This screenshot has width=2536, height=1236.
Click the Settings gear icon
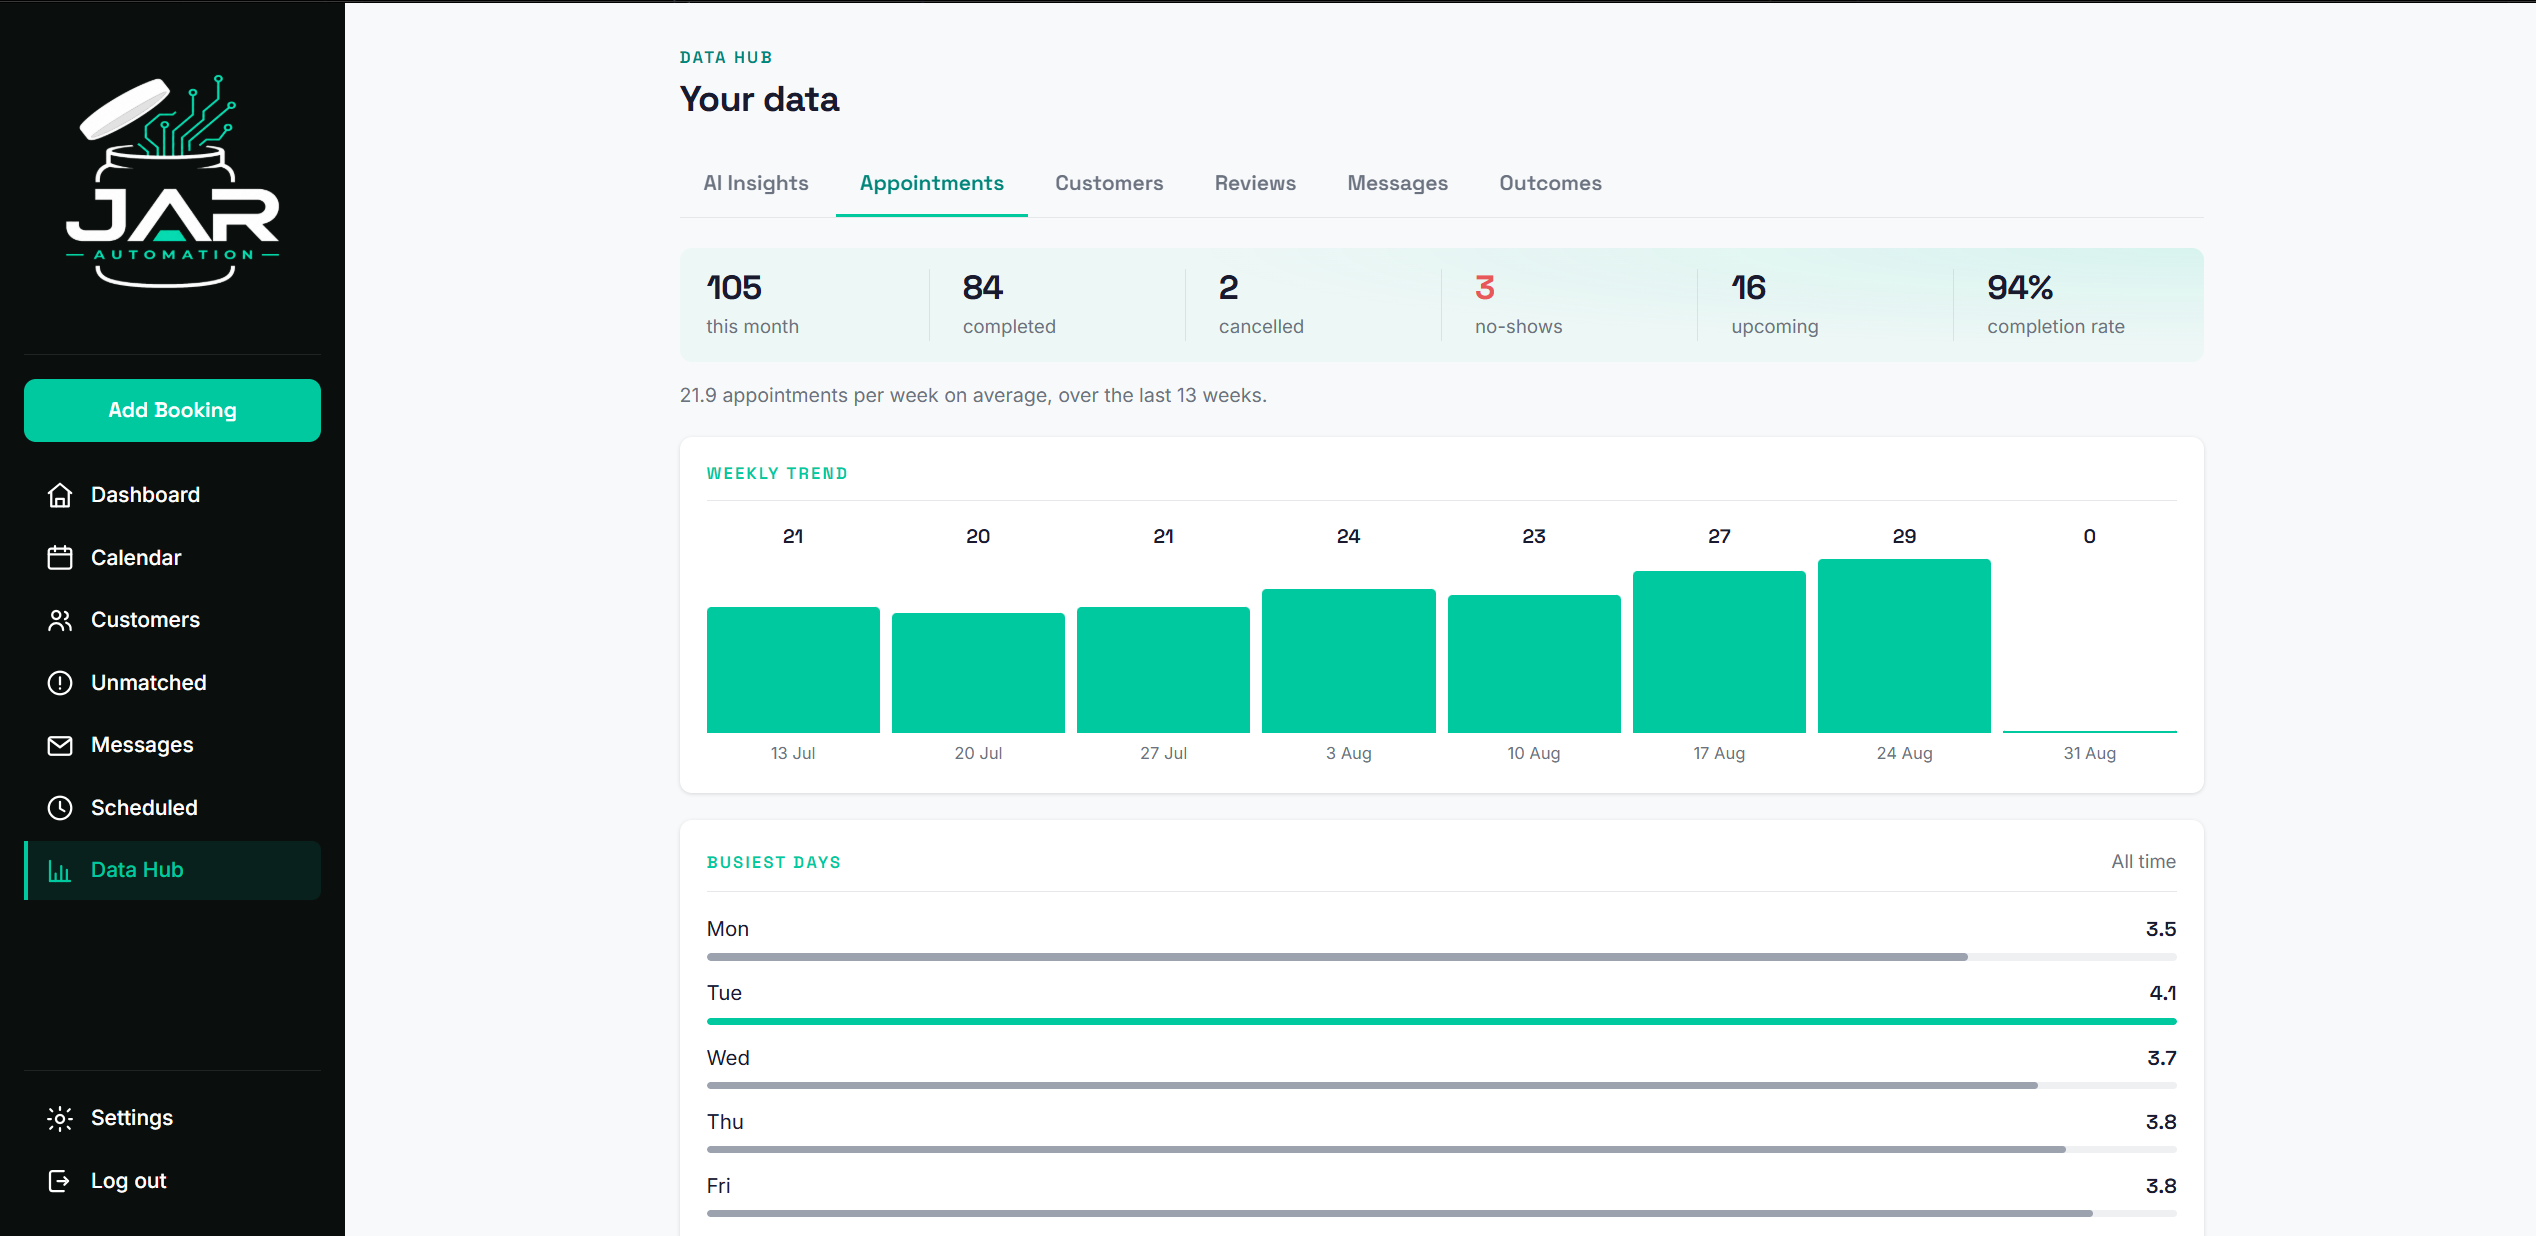[60, 1118]
